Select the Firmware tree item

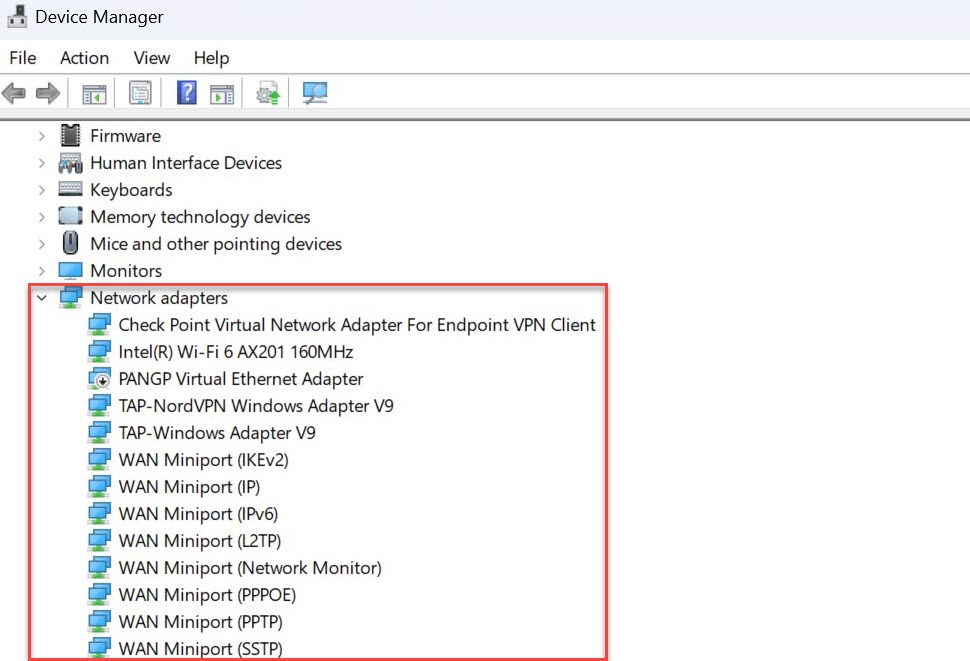pos(126,135)
